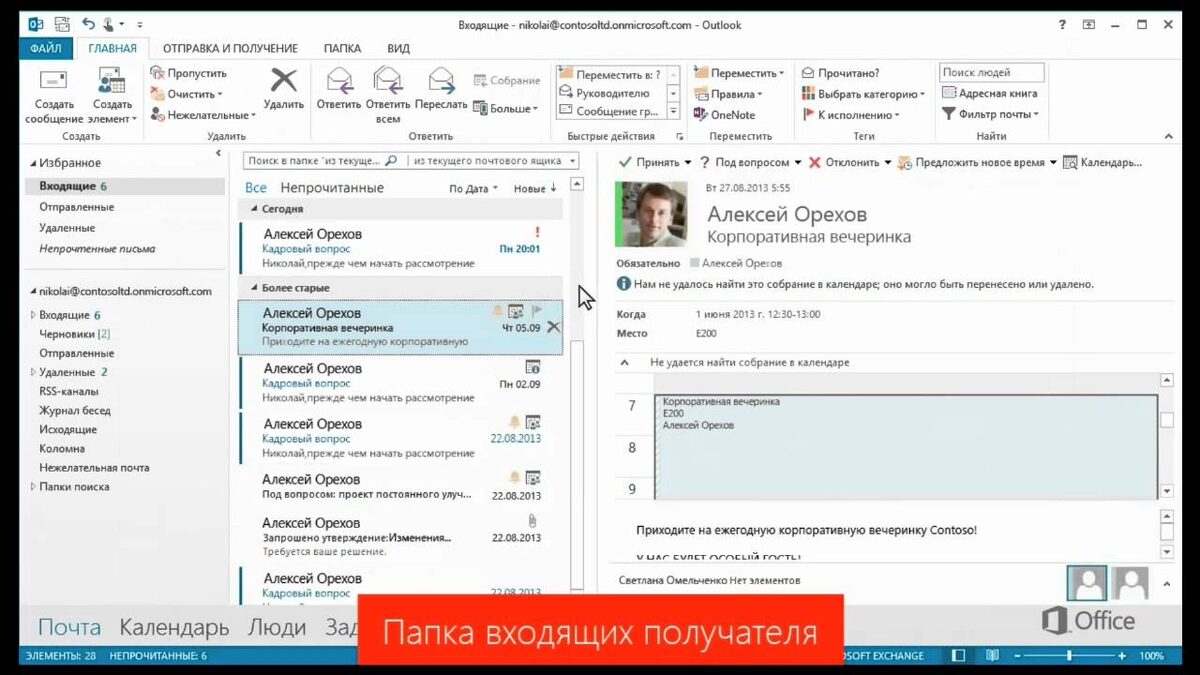
Task: Open Нежелательная почта folder
Action: tap(94, 467)
